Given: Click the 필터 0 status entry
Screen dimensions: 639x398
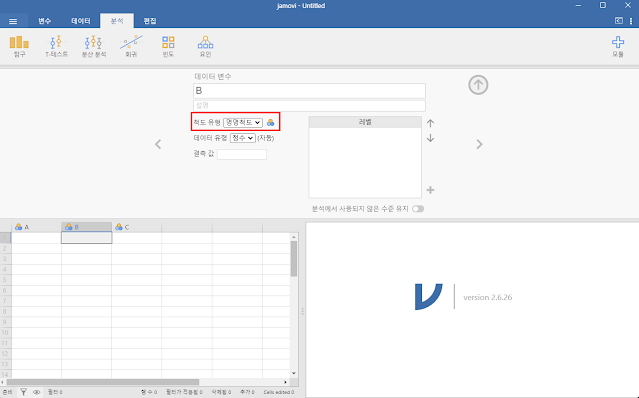Looking at the screenshot, I should click(55, 392).
